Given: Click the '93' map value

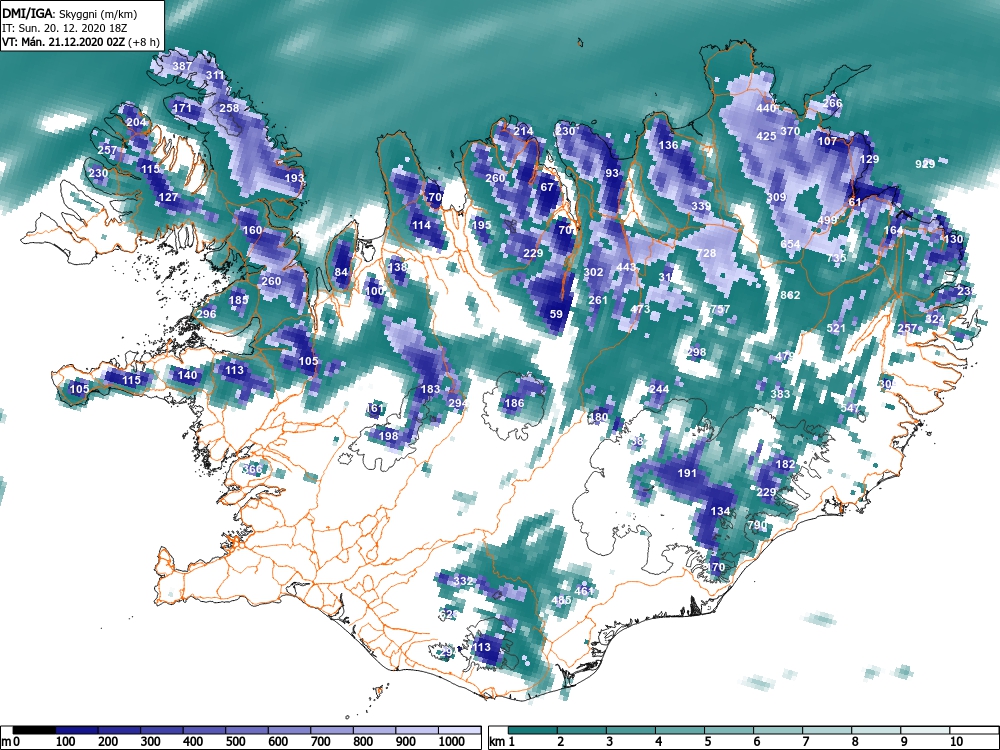Looking at the screenshot, I should click(612, 173).
